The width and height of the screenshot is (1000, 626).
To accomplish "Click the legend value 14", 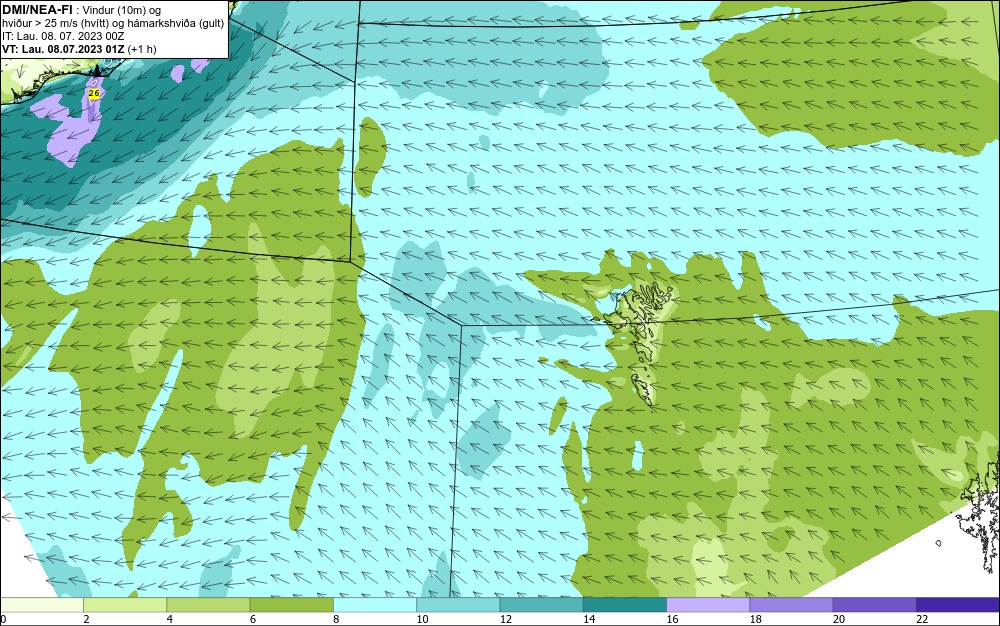I will click(589, 620).
